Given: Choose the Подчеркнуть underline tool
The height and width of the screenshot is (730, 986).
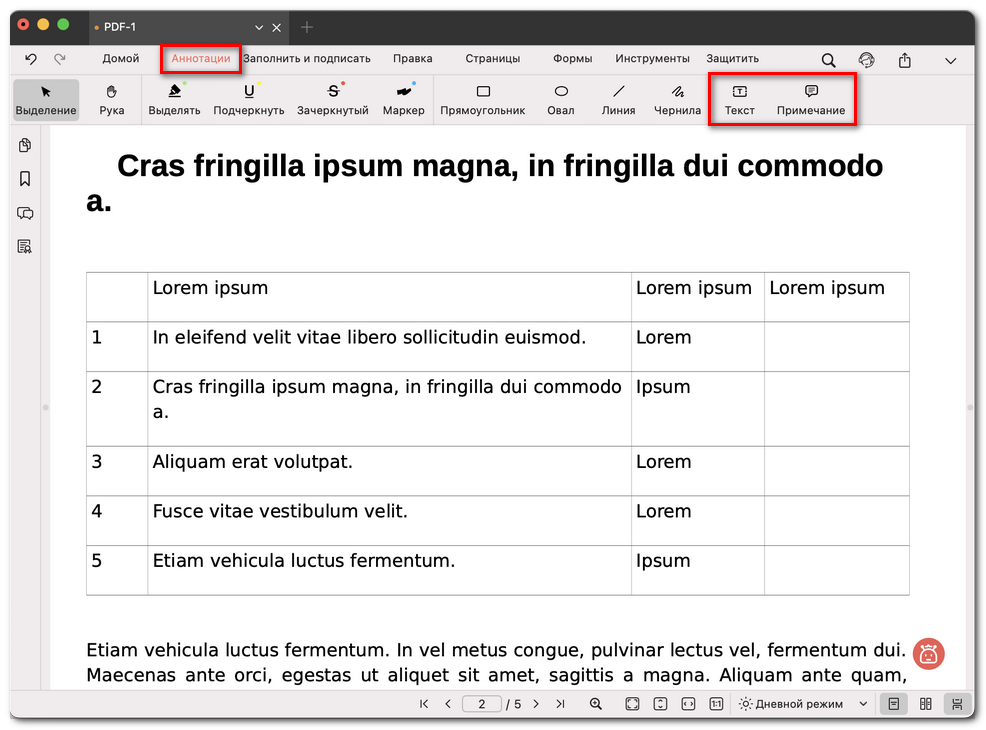Looking at the screenshot, I should point(248,99).
